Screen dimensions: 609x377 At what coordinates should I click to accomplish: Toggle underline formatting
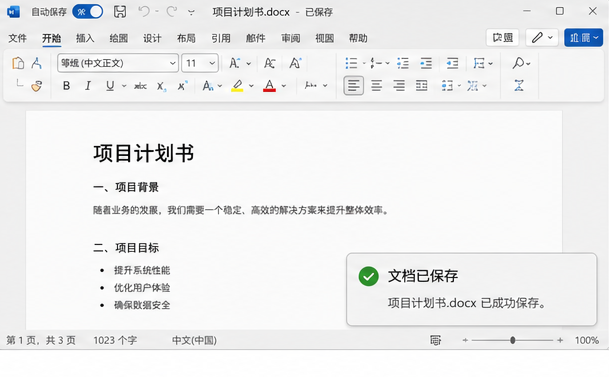tap(110, 86)
